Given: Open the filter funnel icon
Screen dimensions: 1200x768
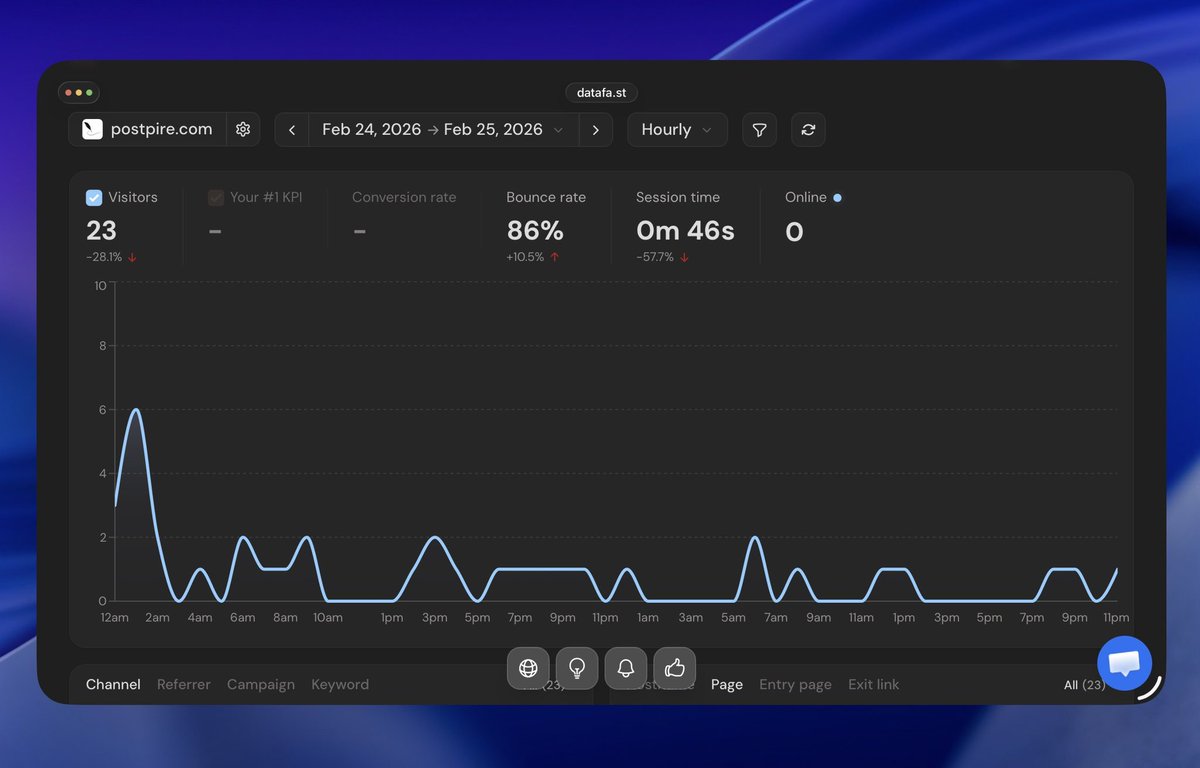Looking at the screenshot, I should click(759, 129).
